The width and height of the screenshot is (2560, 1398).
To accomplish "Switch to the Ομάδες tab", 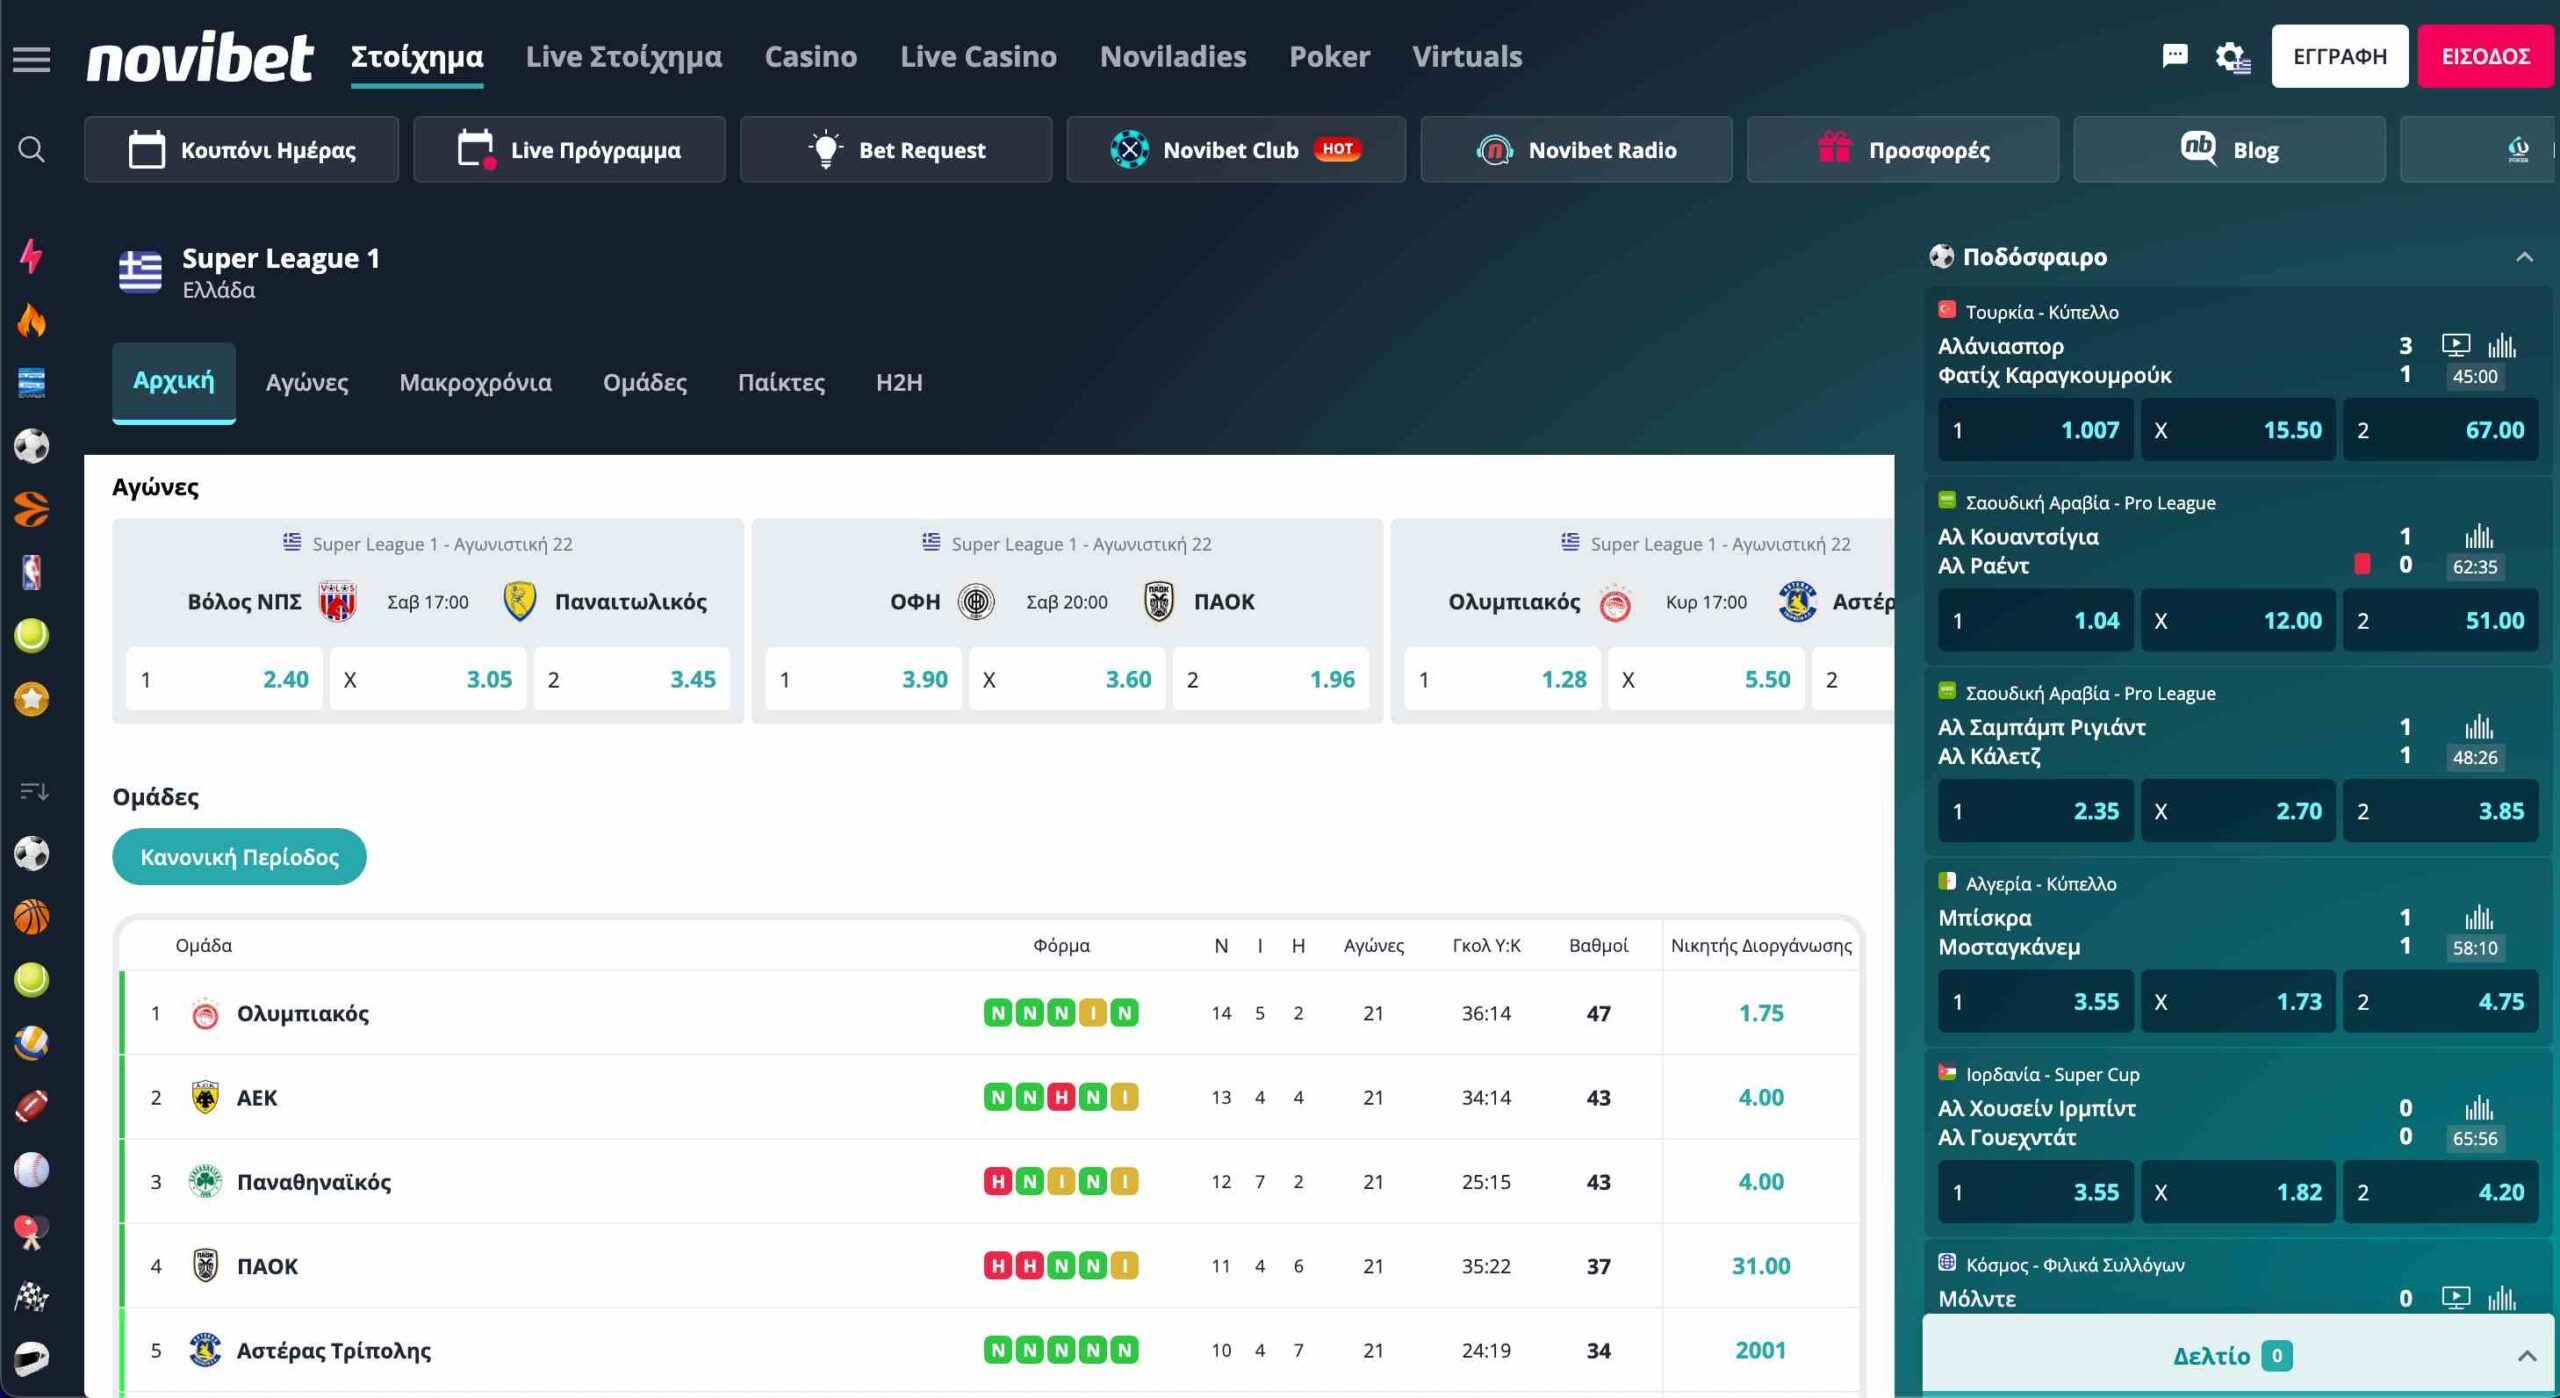I will (645, 382).
